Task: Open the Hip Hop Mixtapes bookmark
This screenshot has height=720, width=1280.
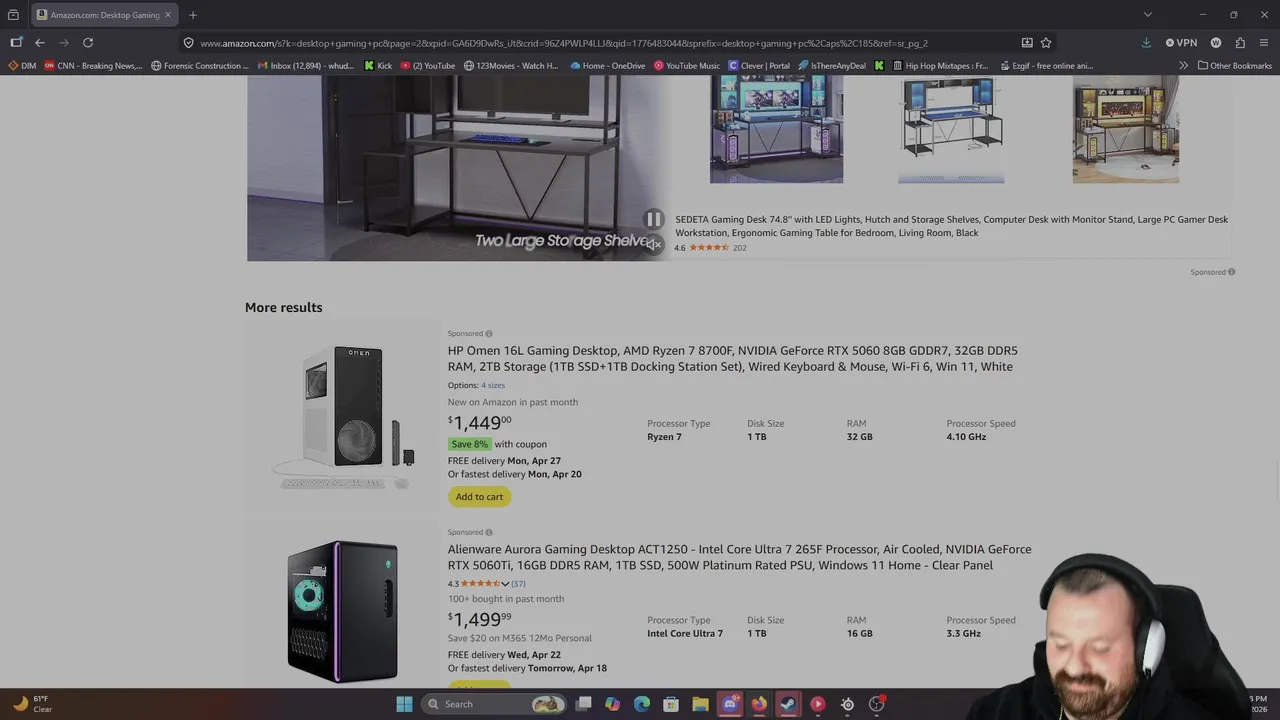Action: pyautogui.click(x=941, y=66)
